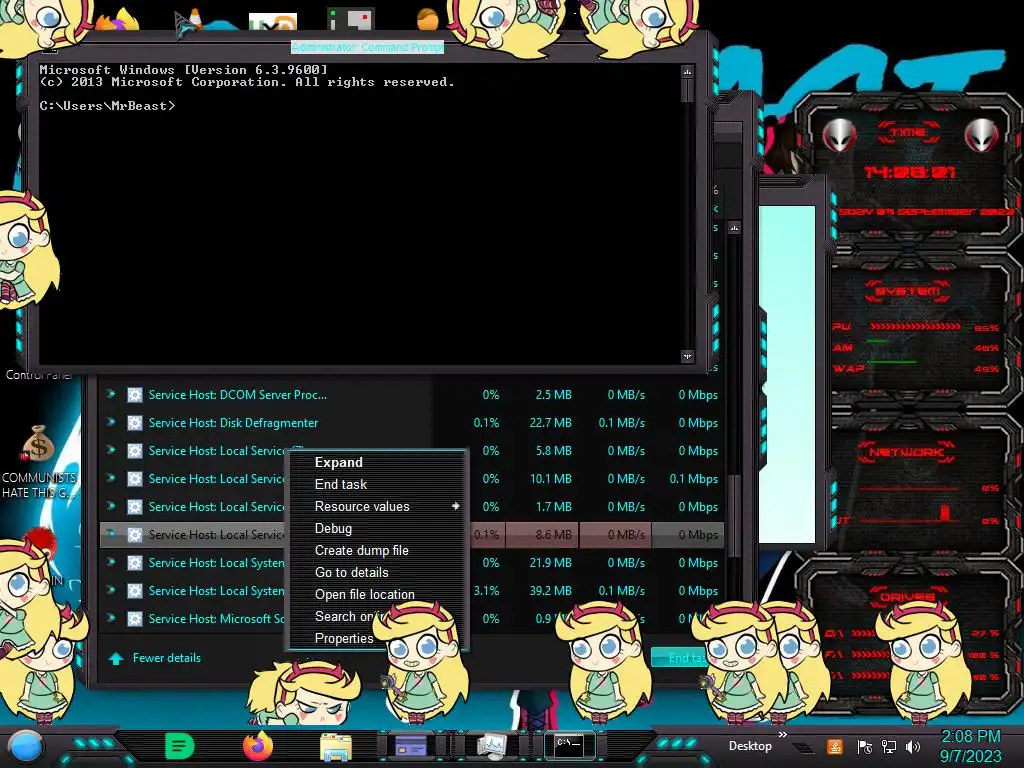Click the up-arrow icon beside Fewer details
The width and height of the screenshot is (1024, 768).
click(x=116, y=658)
